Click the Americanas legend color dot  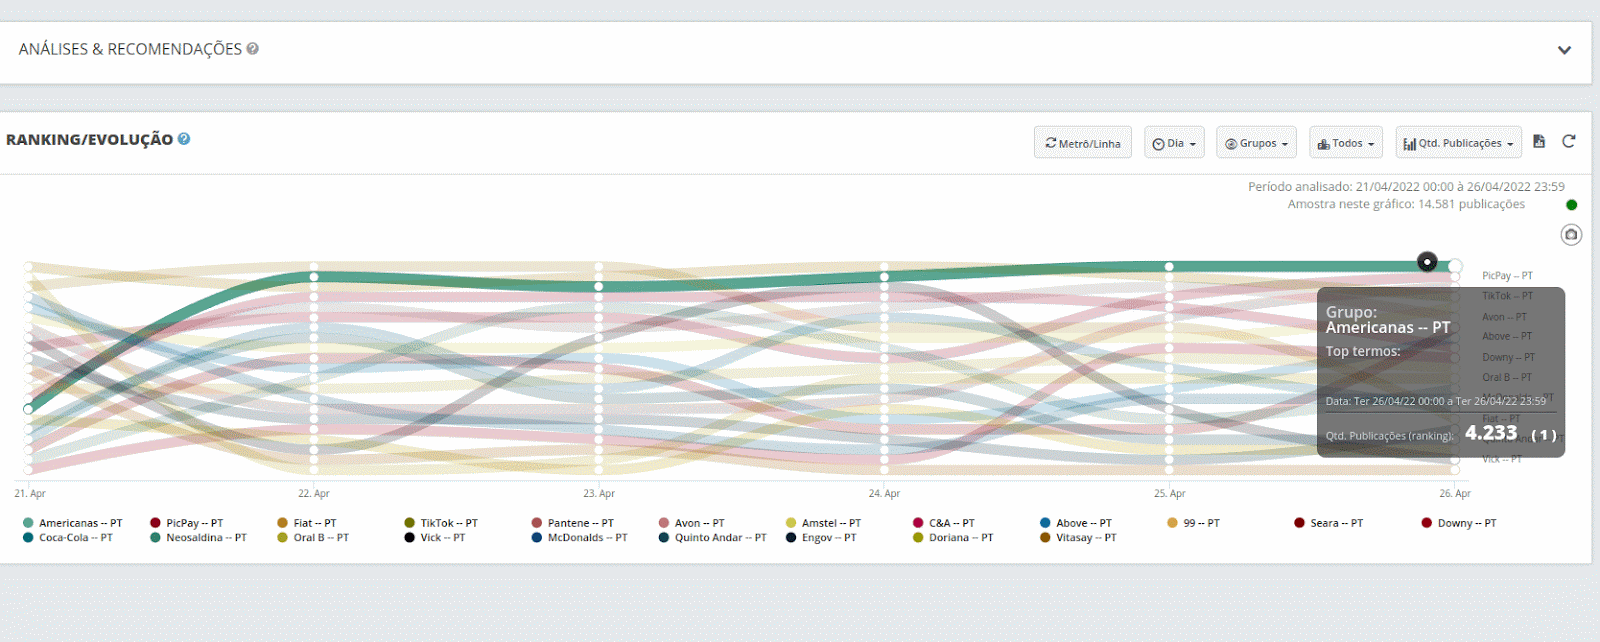pyautogui.click(x=28, y=523)
